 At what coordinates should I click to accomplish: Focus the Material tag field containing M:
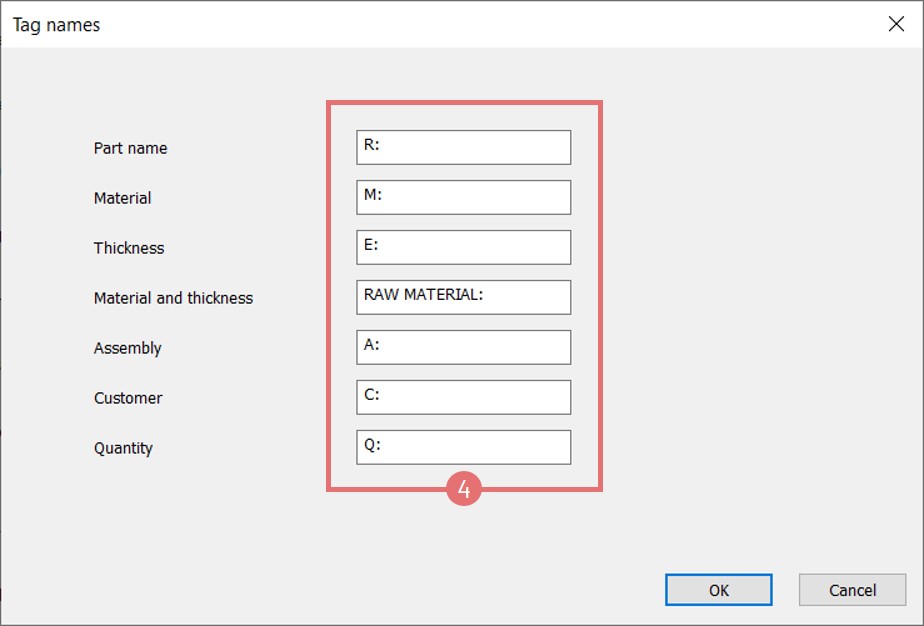pyautogui.click(x=463, y=197)
